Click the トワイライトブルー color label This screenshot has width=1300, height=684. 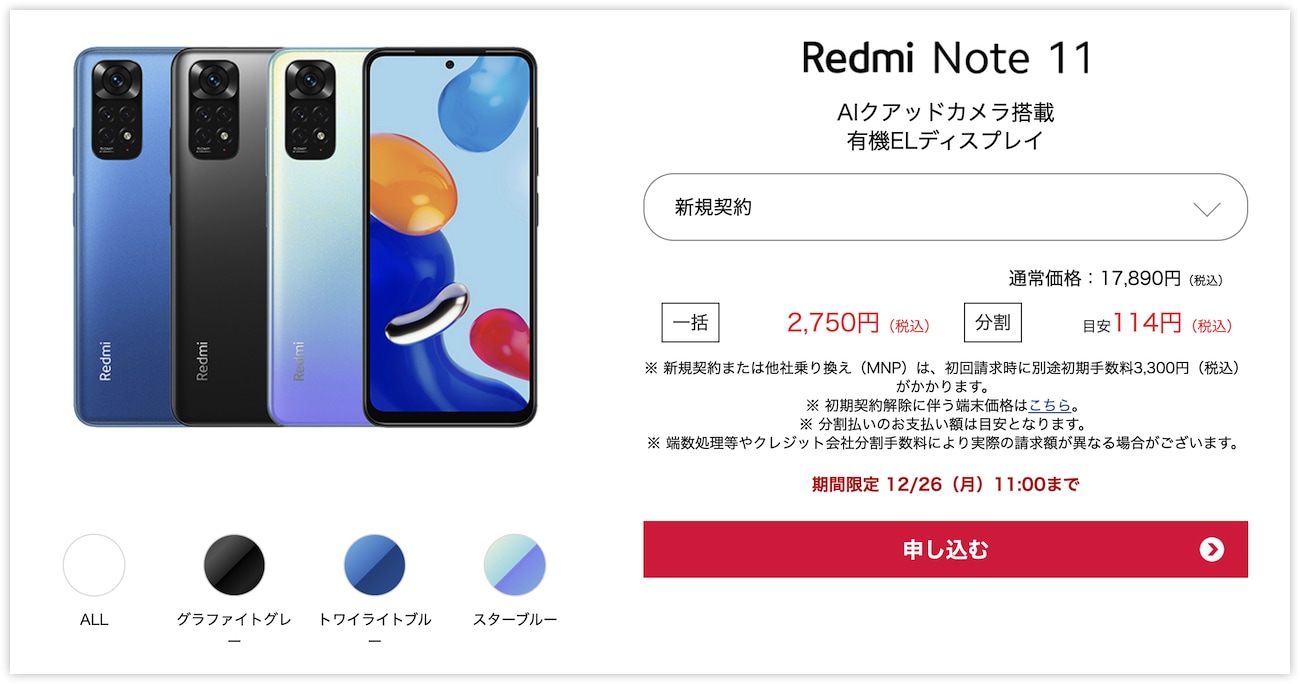(x=374, y=629)
